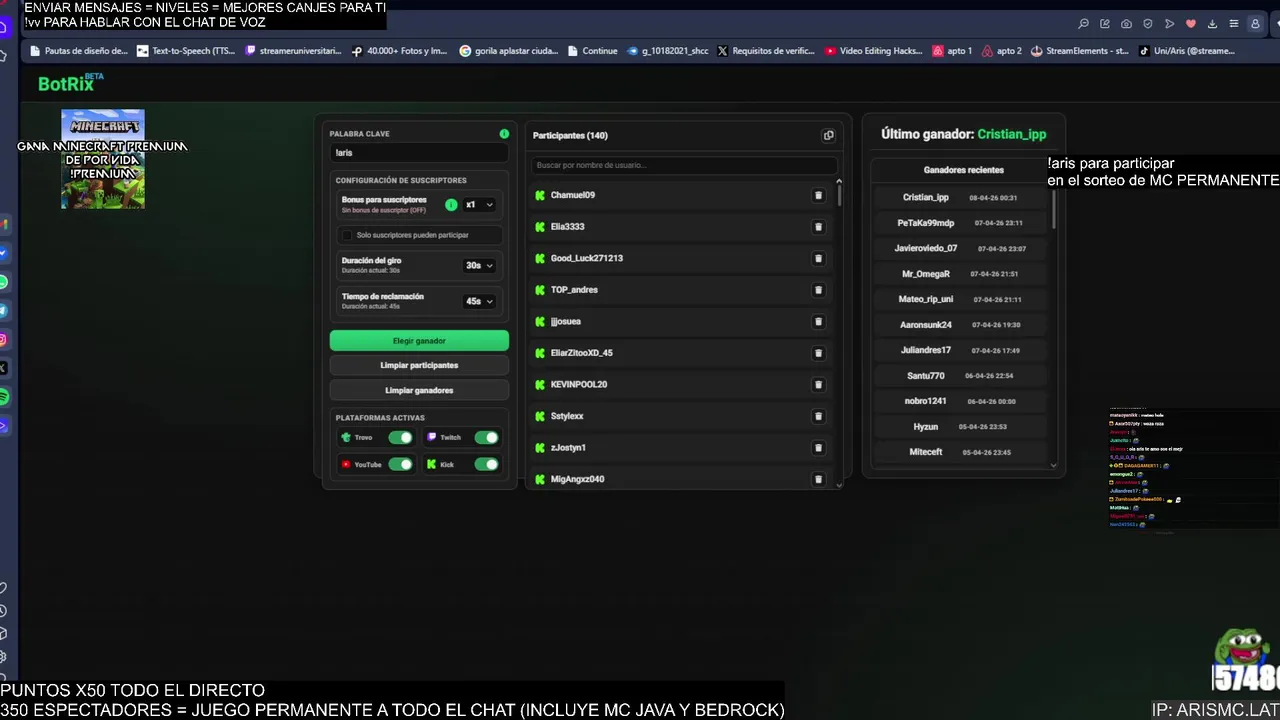Open StreamElements bookmark
The height and width of the screenshot is (720, 1280).
(x=1080, y=51)
